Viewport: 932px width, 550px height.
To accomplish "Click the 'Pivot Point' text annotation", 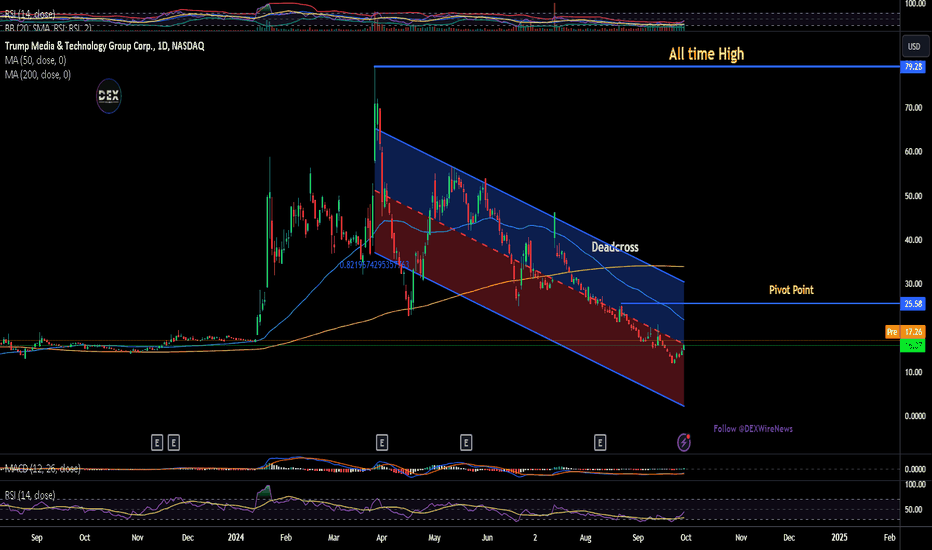I will pyautogui.click(x=791, y=290).
